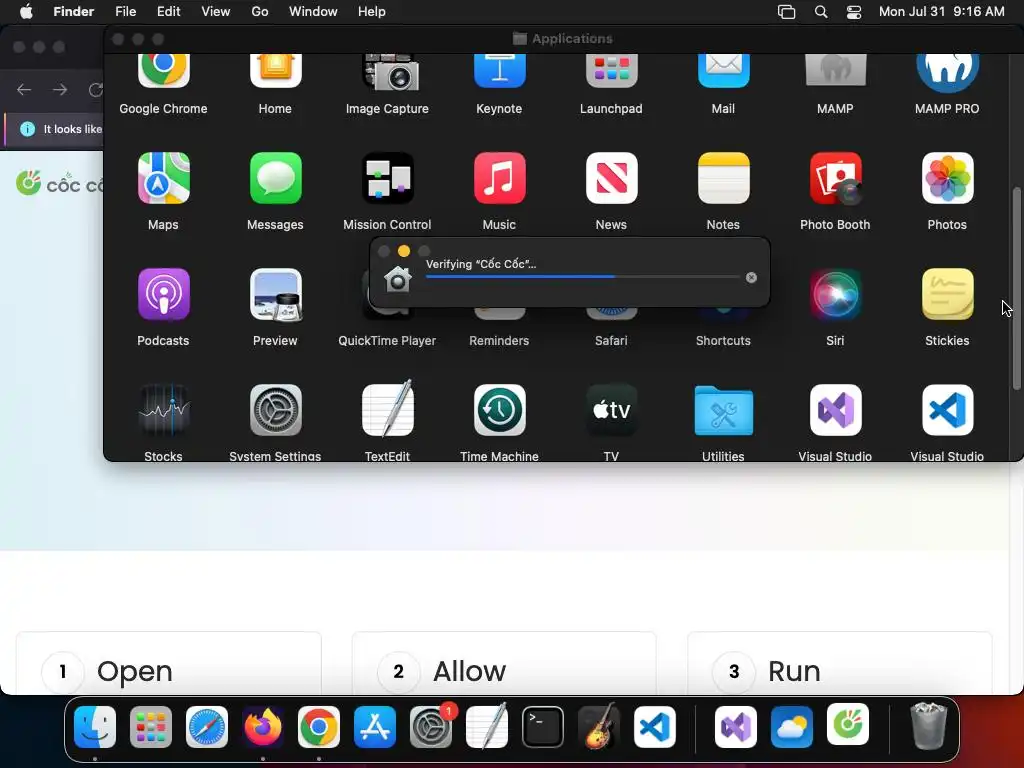This screenshot has width=1024, height=768.
Task: Open the Preview app icon
Action: coord(276,295)
